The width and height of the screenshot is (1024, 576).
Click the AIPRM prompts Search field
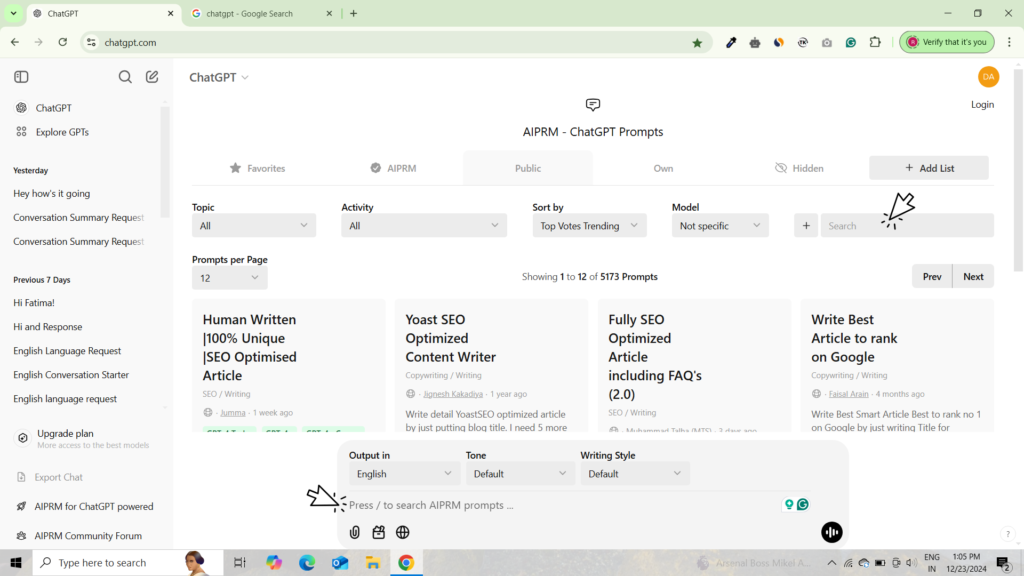(906, 226)
